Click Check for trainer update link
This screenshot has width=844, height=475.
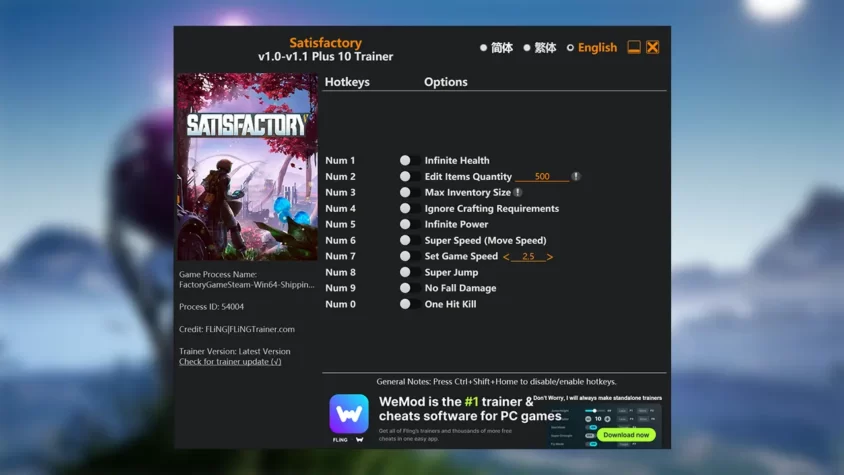pos(230,361)
